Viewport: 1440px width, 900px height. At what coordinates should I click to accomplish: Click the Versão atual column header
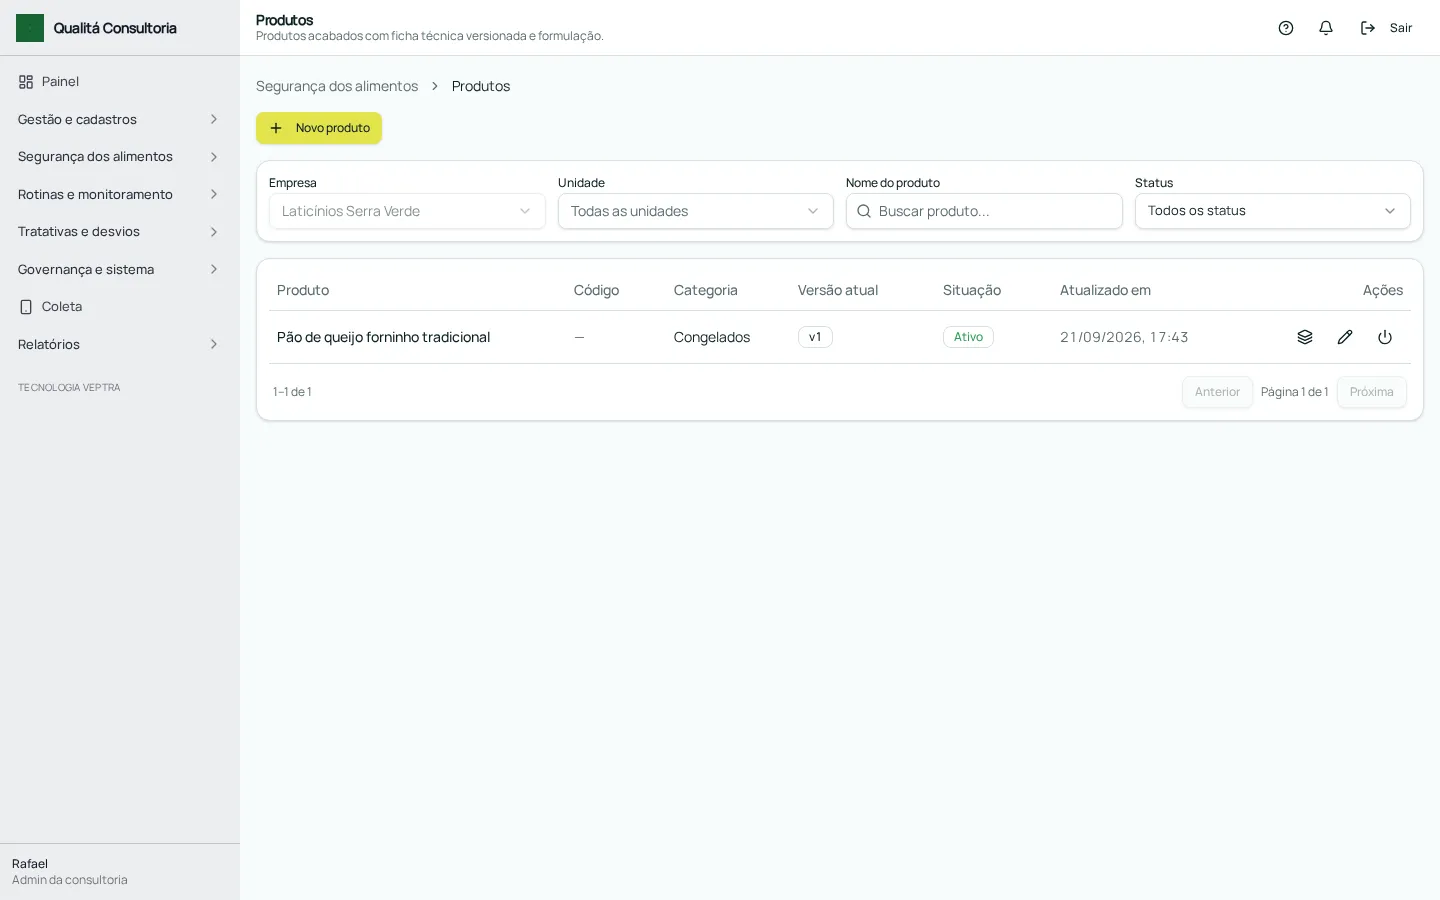pos(838,290)
